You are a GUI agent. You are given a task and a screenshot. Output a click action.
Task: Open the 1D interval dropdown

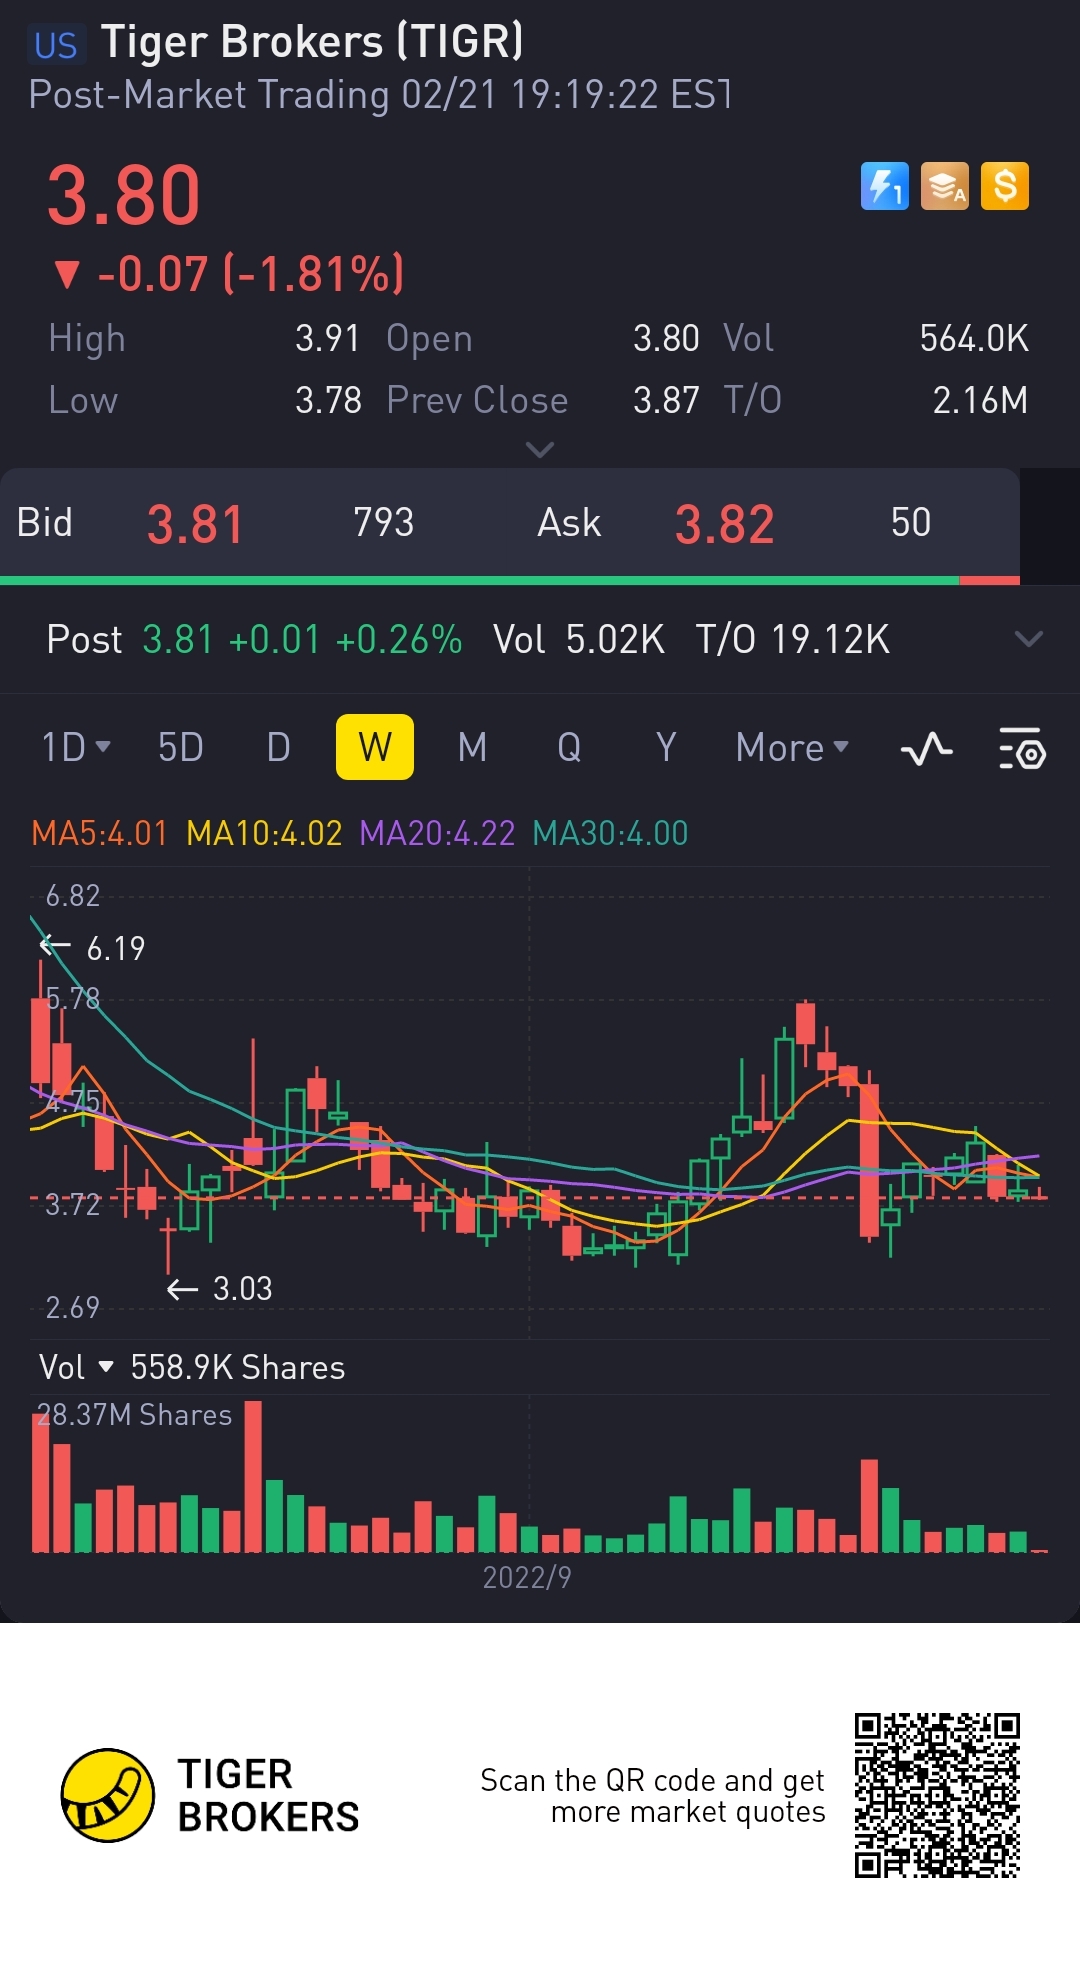76,747
